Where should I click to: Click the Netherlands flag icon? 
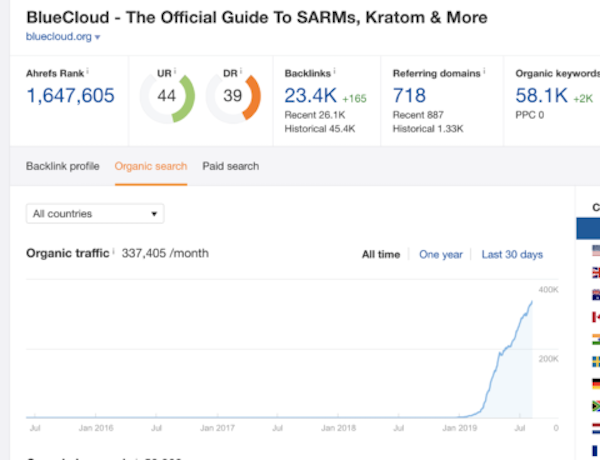(x=596, y=428)
